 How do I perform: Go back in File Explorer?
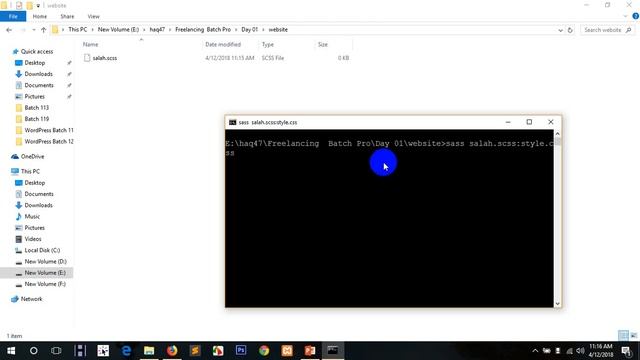click(9, 30)
